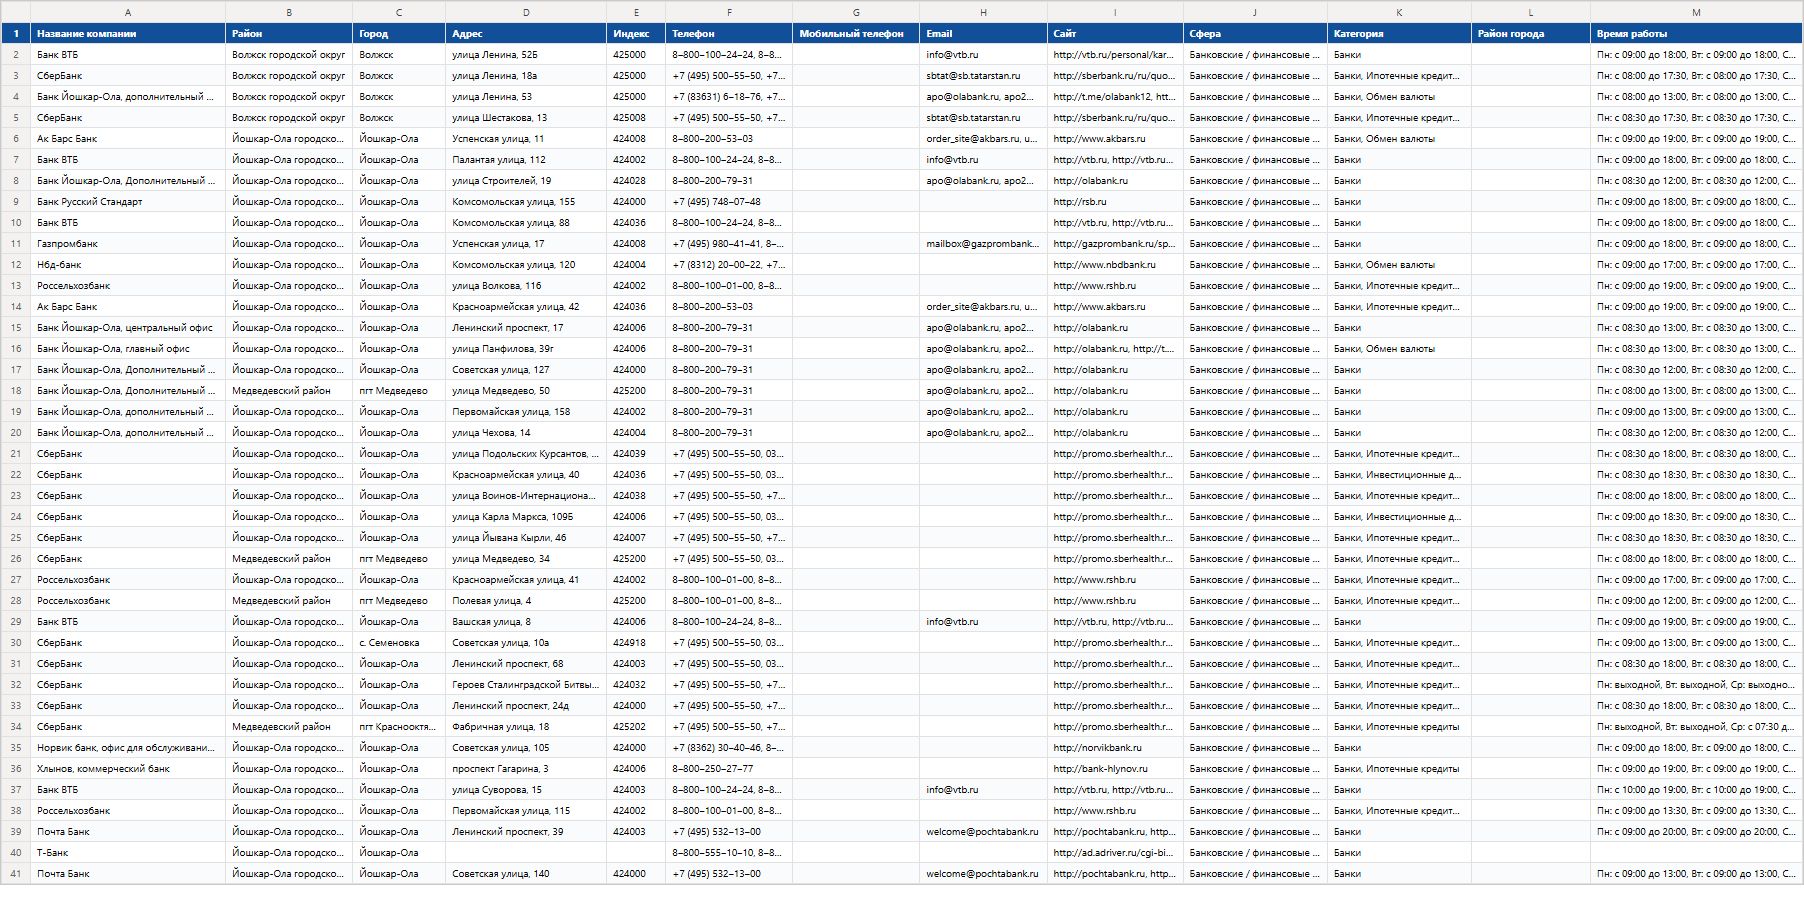
Task: Click the "Время работы" header cell
Action: 1696,33
